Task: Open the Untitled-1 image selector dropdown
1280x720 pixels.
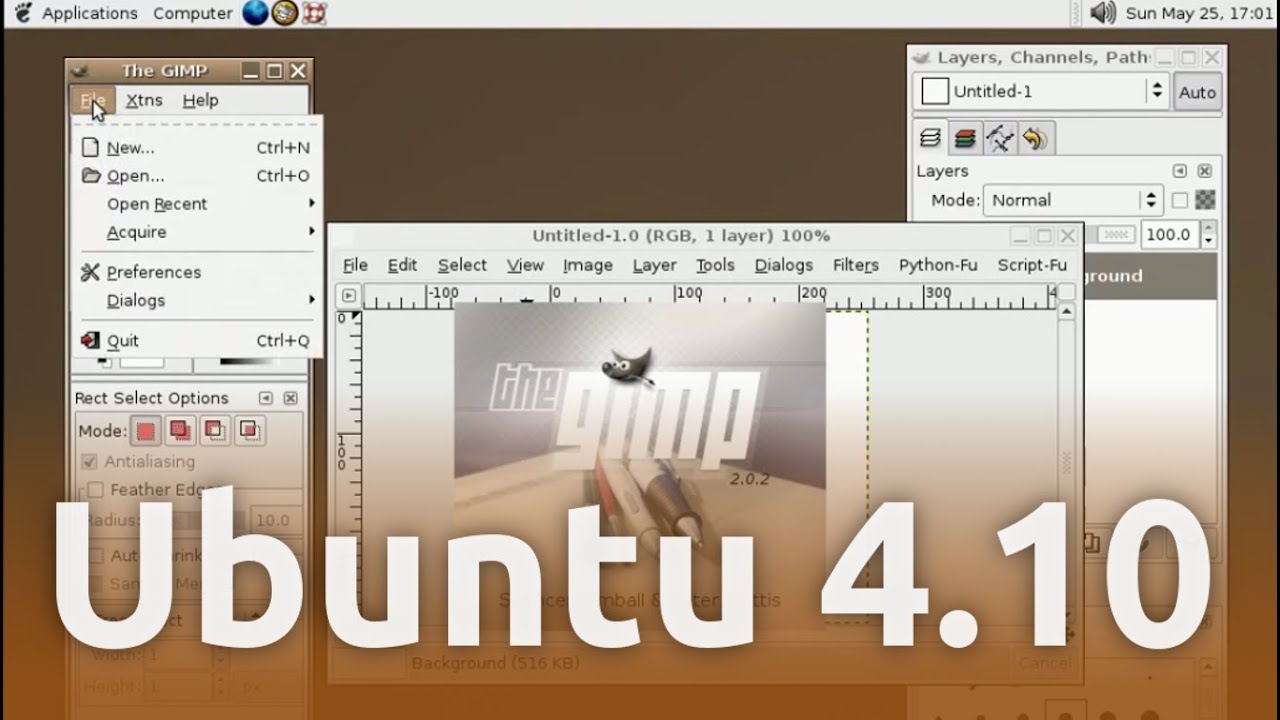Action: click(x=1041, y=91)
